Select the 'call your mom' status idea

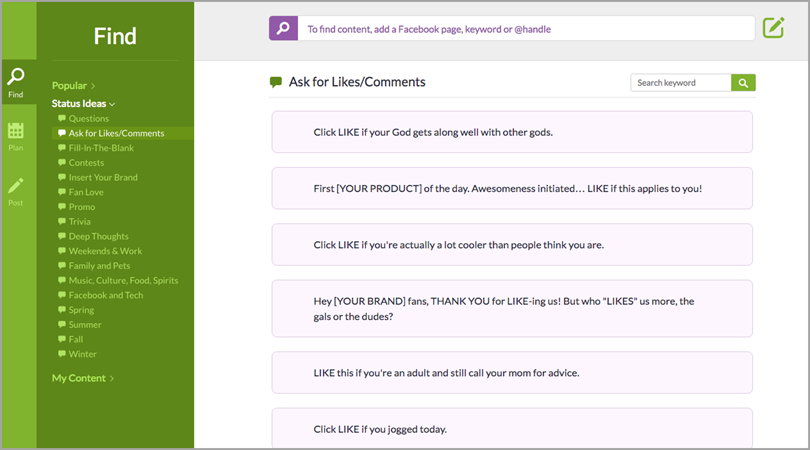coord(511,373)
